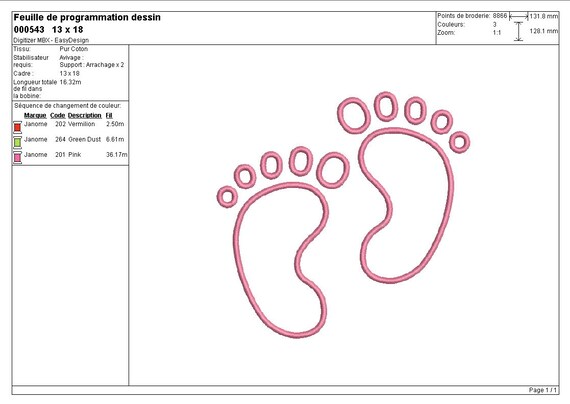
Task: Select the Fil column header
Action: [109, 115]
